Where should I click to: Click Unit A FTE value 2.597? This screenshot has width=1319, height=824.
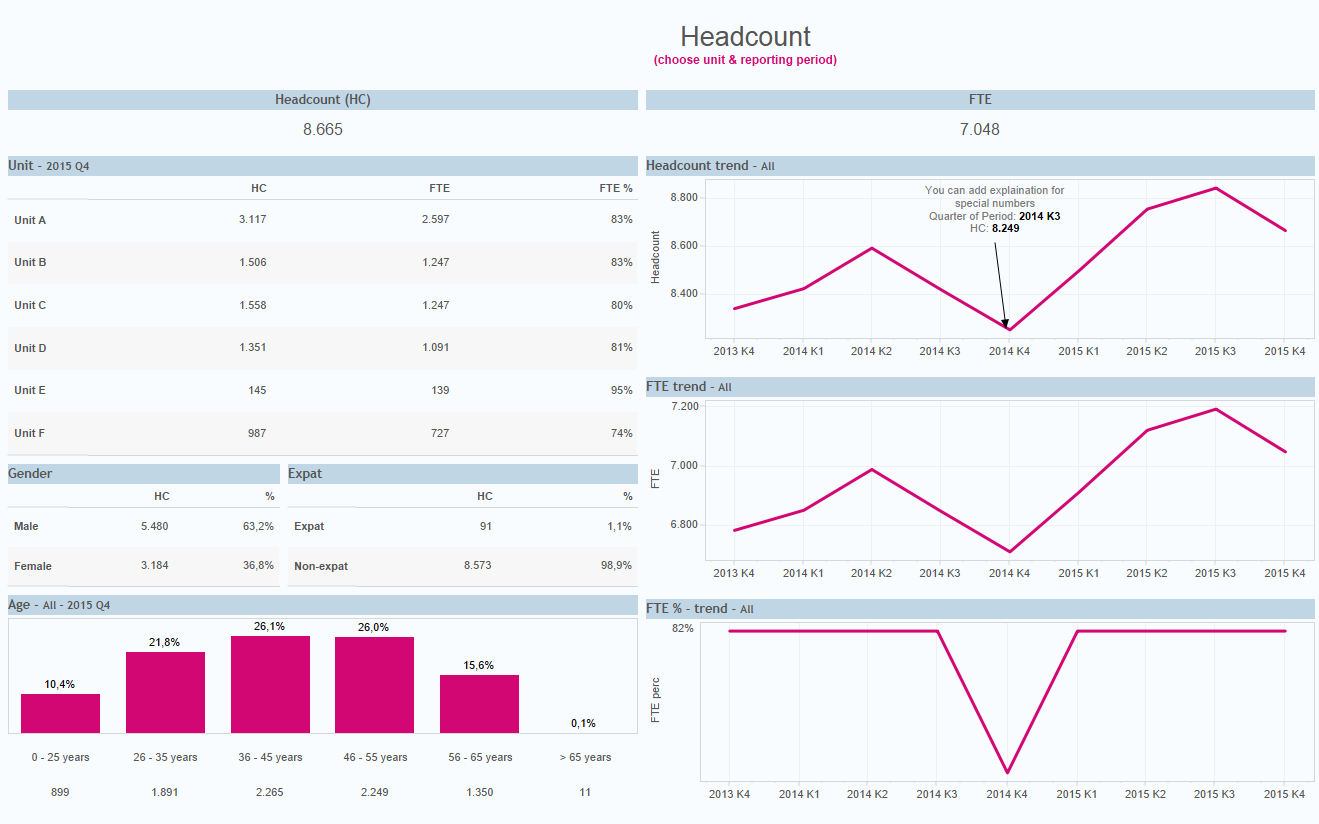pyautogui.click(x=435, y=219)
